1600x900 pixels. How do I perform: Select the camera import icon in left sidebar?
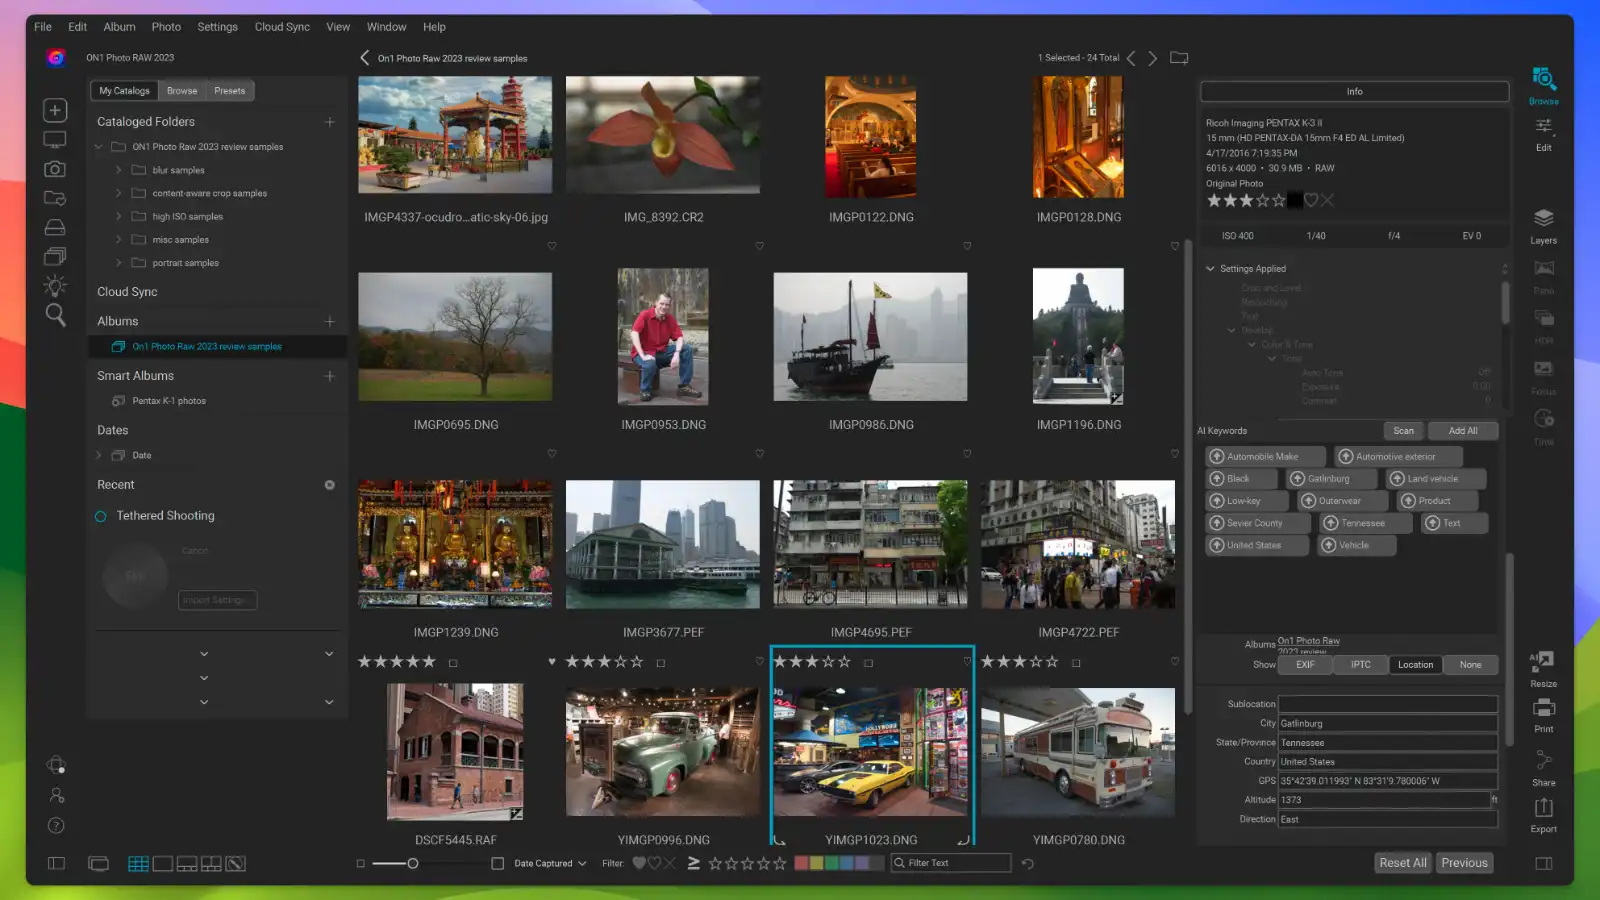point(54,168)
